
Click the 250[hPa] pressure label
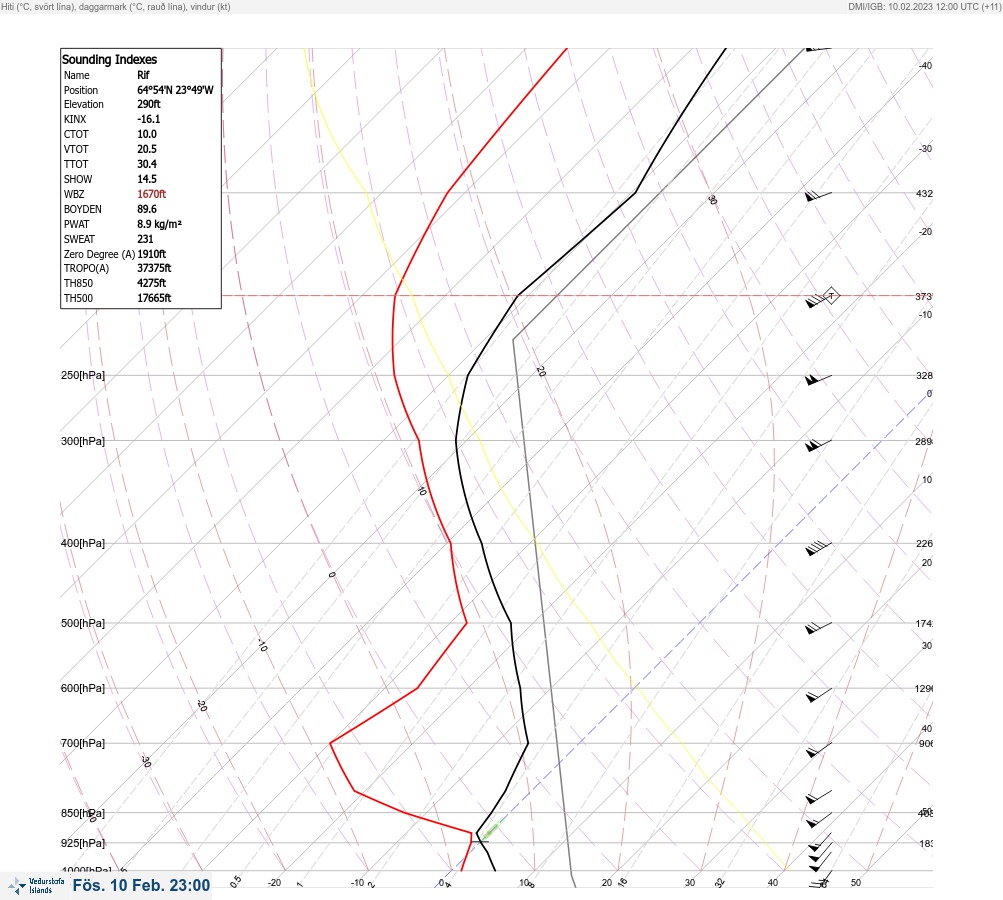[83, 375]
